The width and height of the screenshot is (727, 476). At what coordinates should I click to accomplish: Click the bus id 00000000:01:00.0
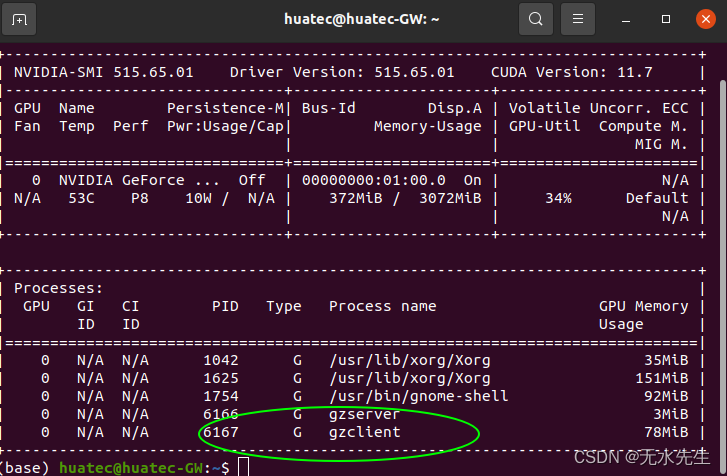374,180
